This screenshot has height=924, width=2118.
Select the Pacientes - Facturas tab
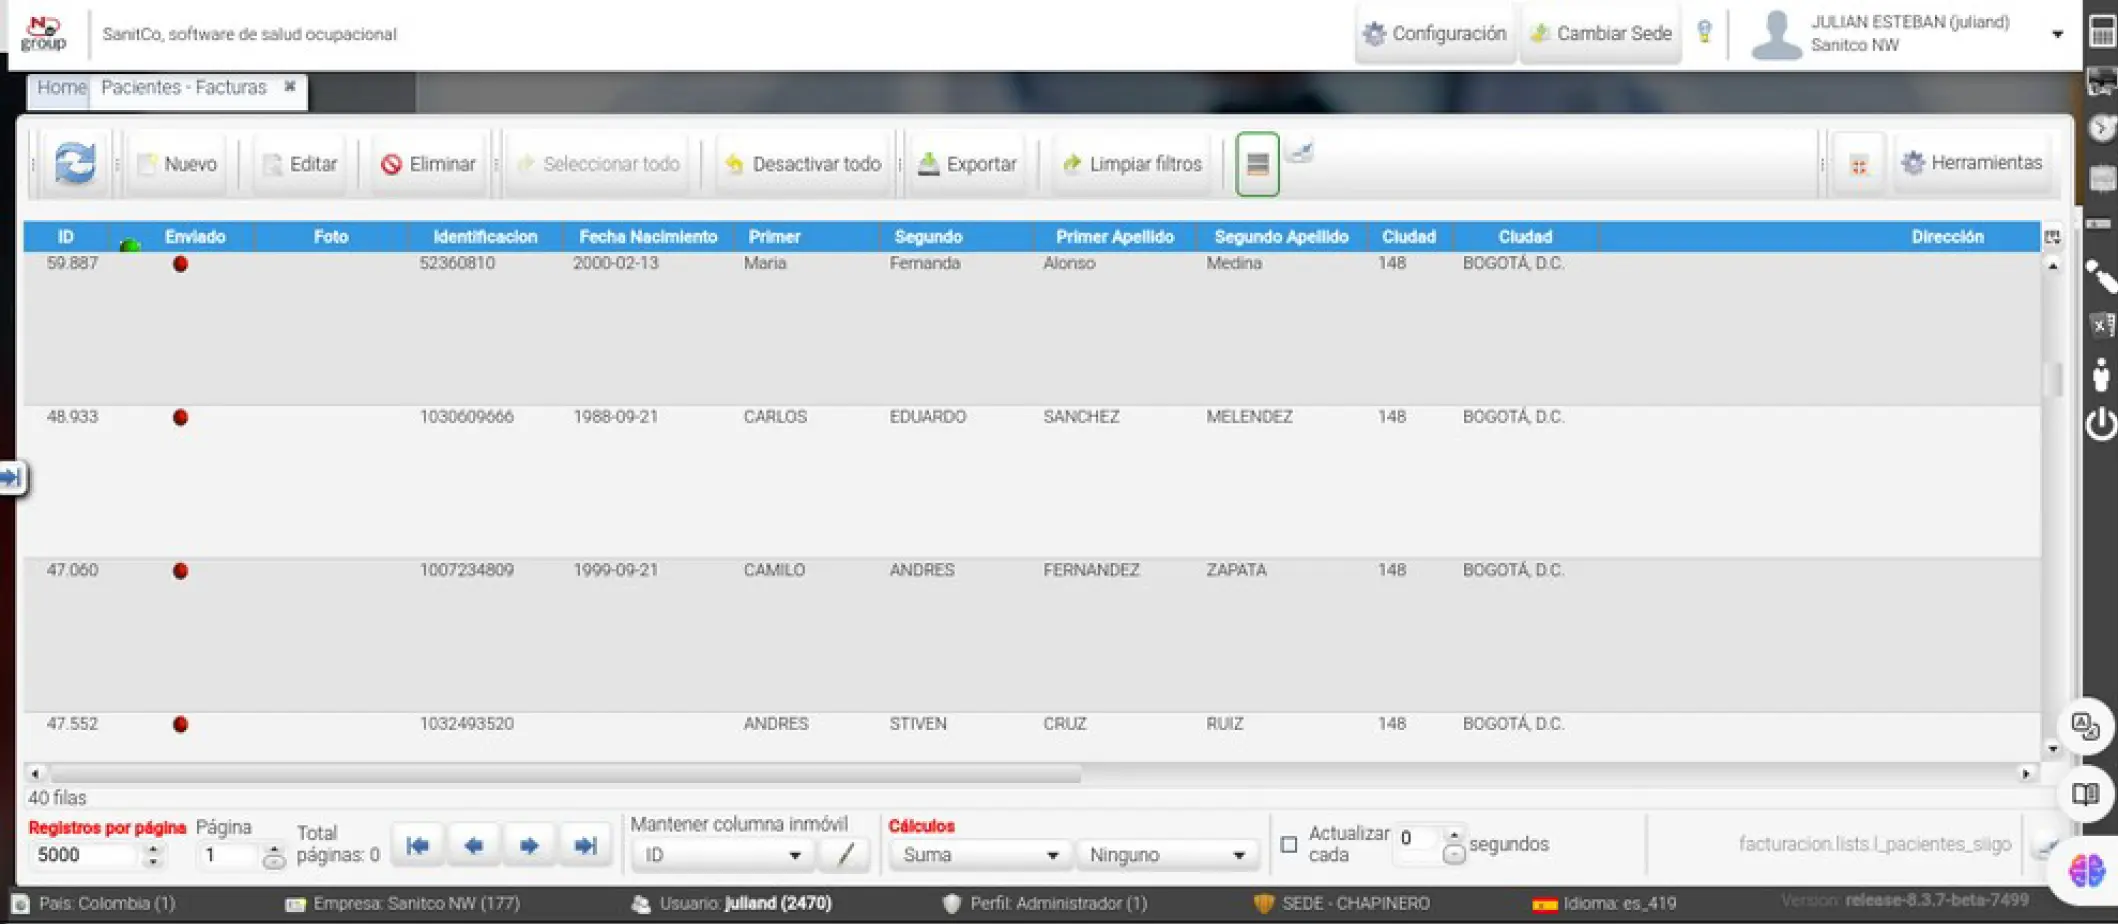(184, 88)
